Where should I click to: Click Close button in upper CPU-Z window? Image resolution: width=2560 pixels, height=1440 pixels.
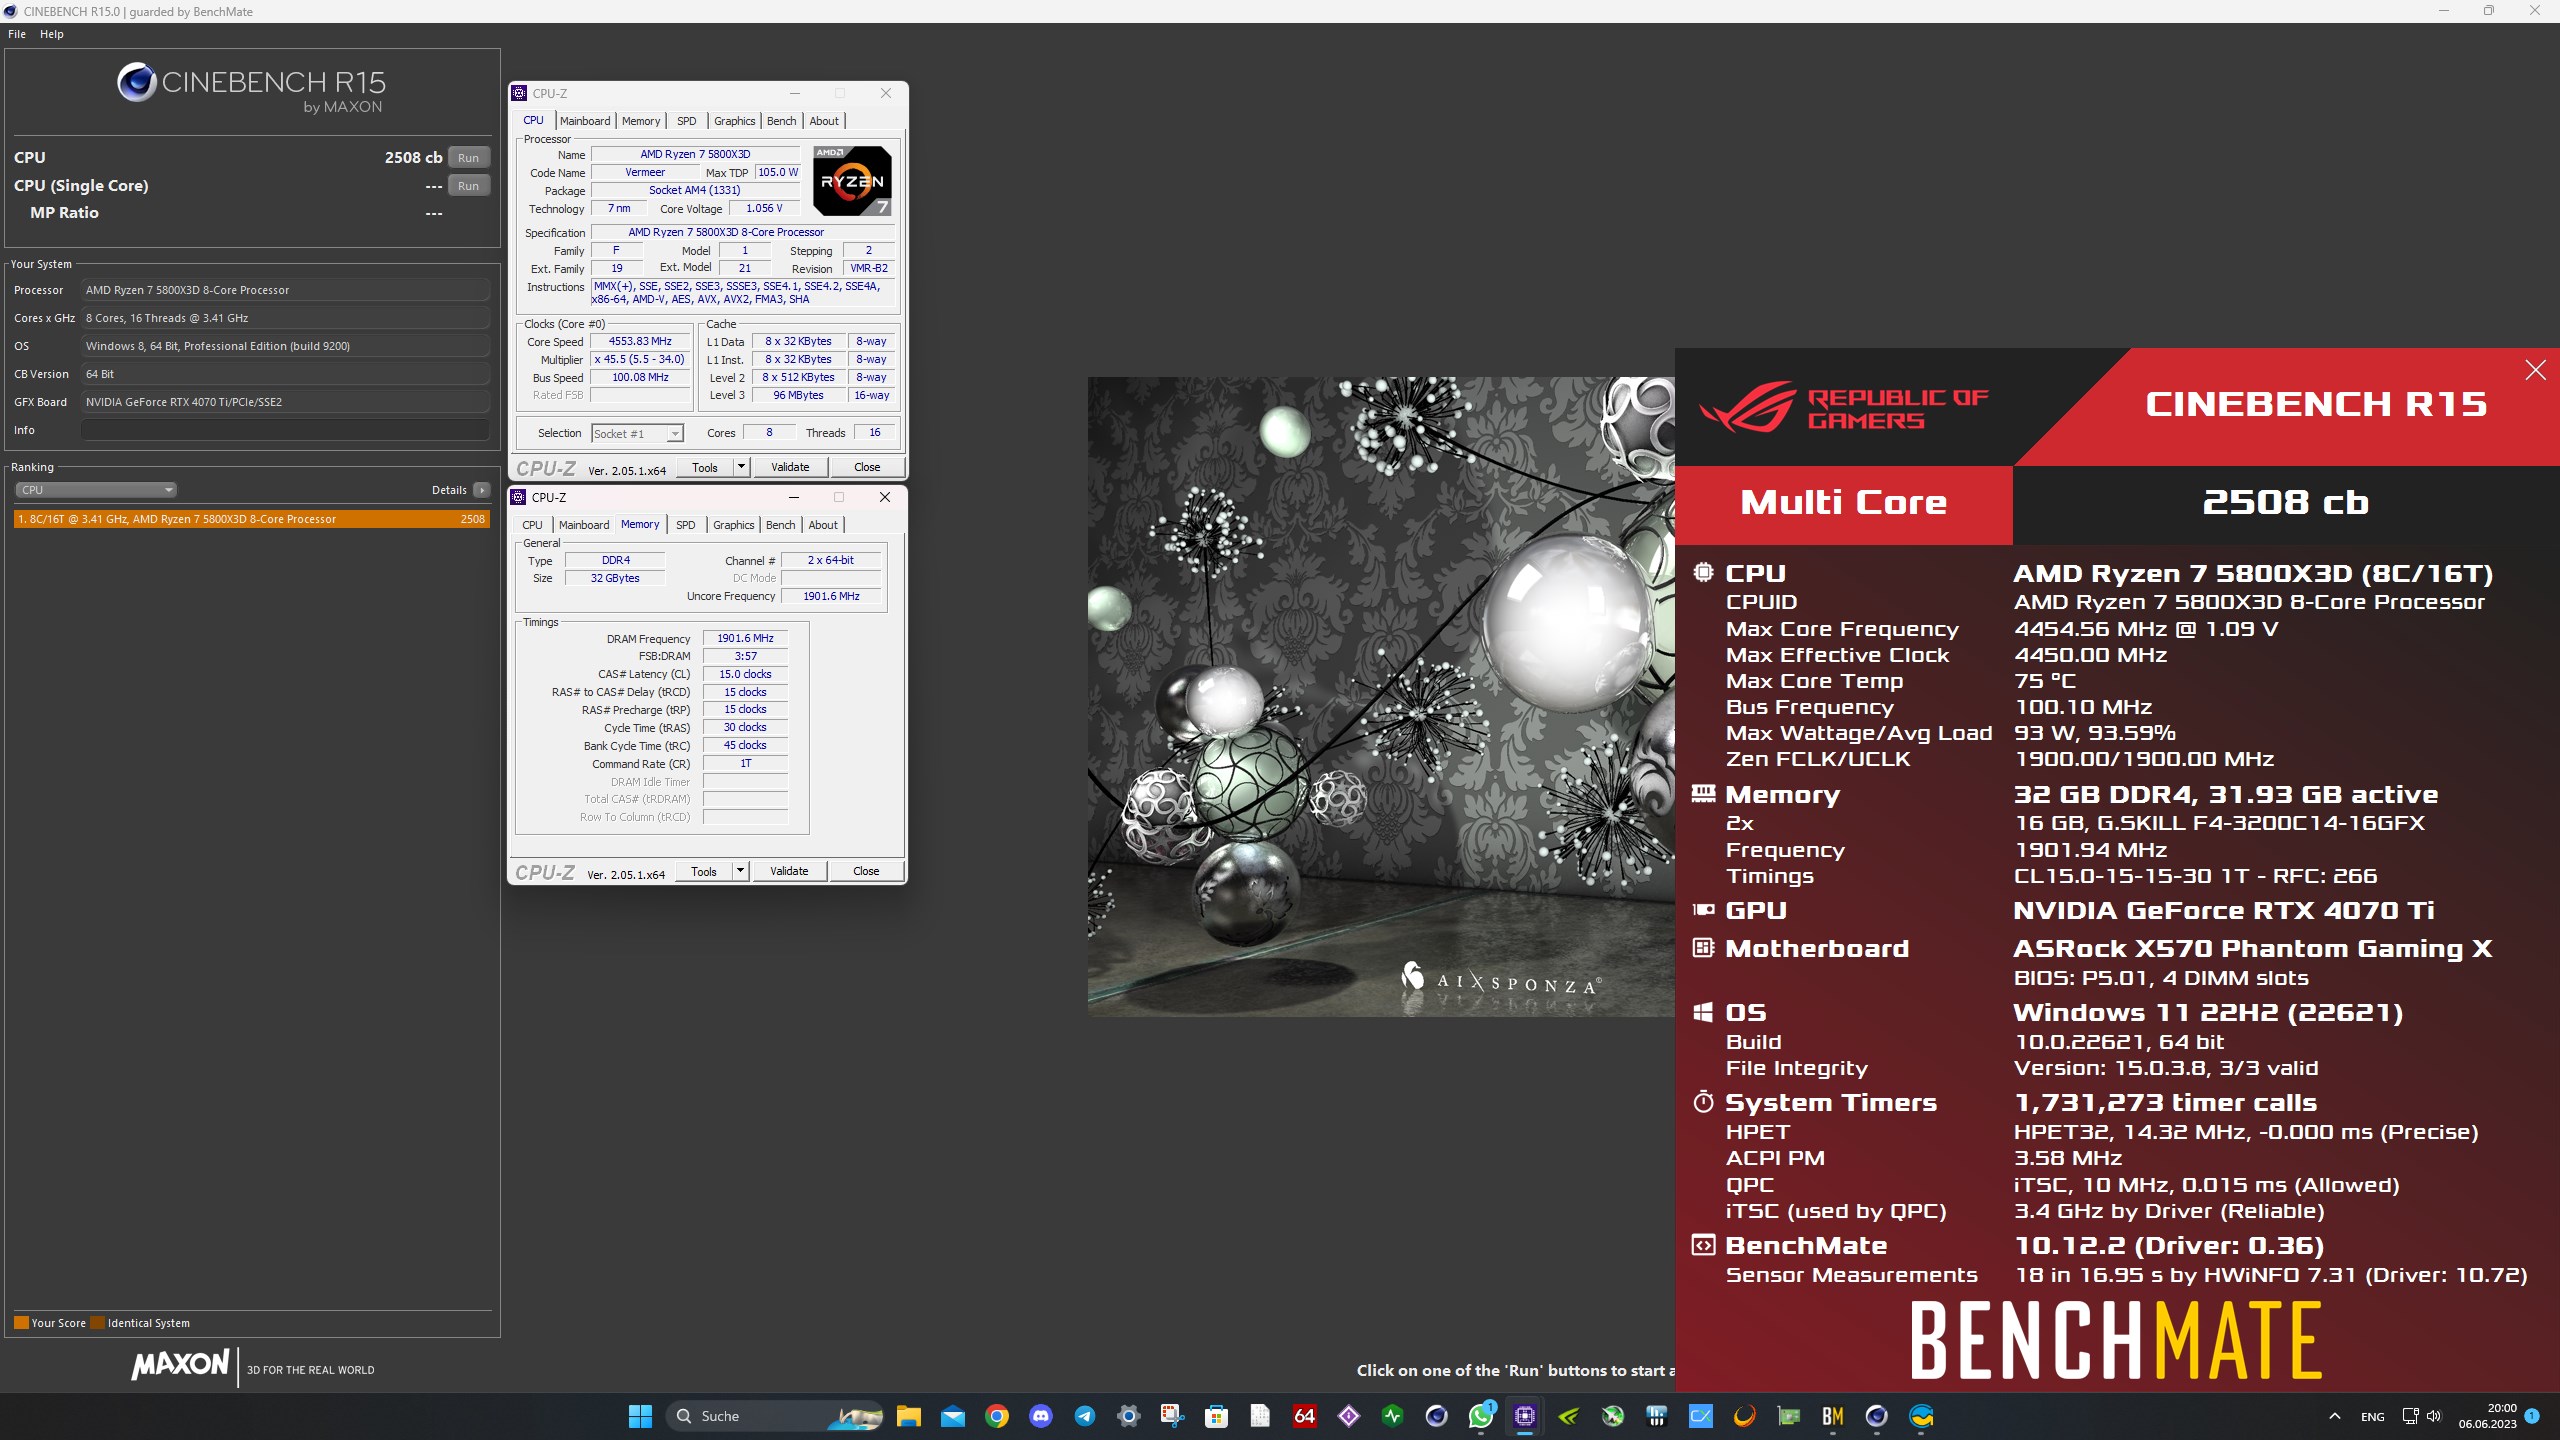pyautogui.click(x=867, y=467)
